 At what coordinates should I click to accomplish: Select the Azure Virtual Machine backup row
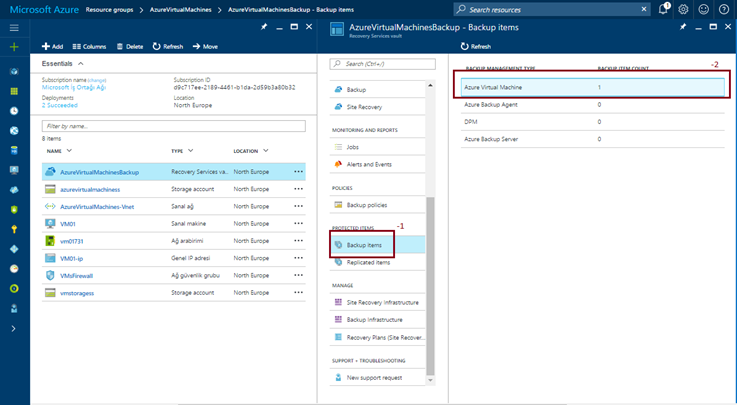coord(592,87)
